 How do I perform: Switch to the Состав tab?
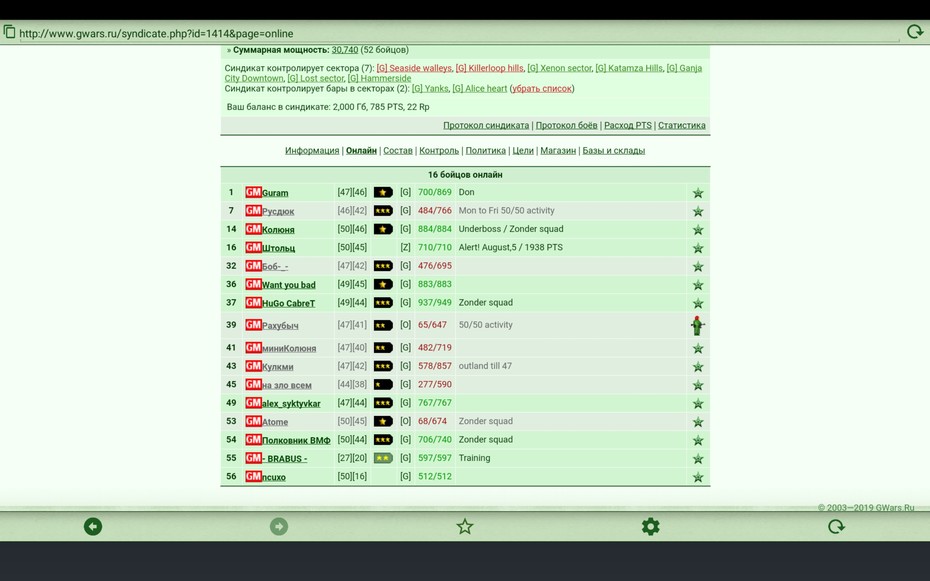[x=397, y=151]
